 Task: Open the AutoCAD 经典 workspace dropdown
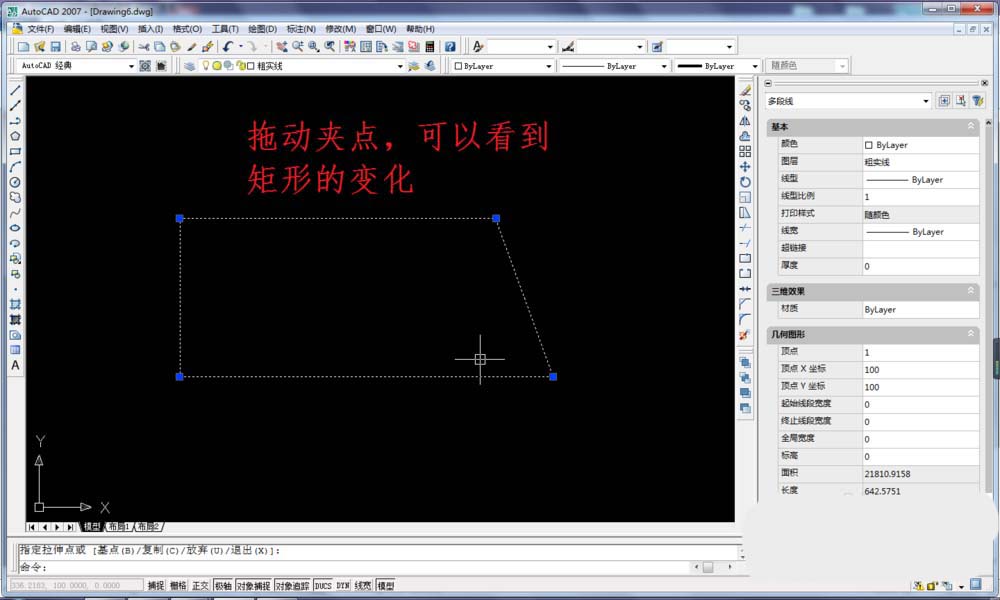pyautogui.click(x=134, y=65)
